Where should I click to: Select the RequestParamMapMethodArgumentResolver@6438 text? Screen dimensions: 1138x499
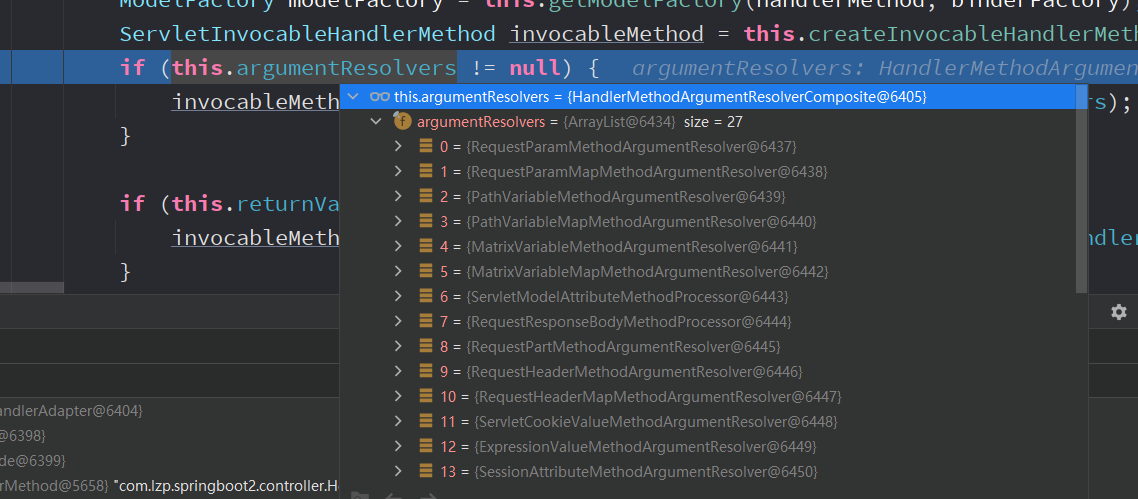[x=647, y=172]
